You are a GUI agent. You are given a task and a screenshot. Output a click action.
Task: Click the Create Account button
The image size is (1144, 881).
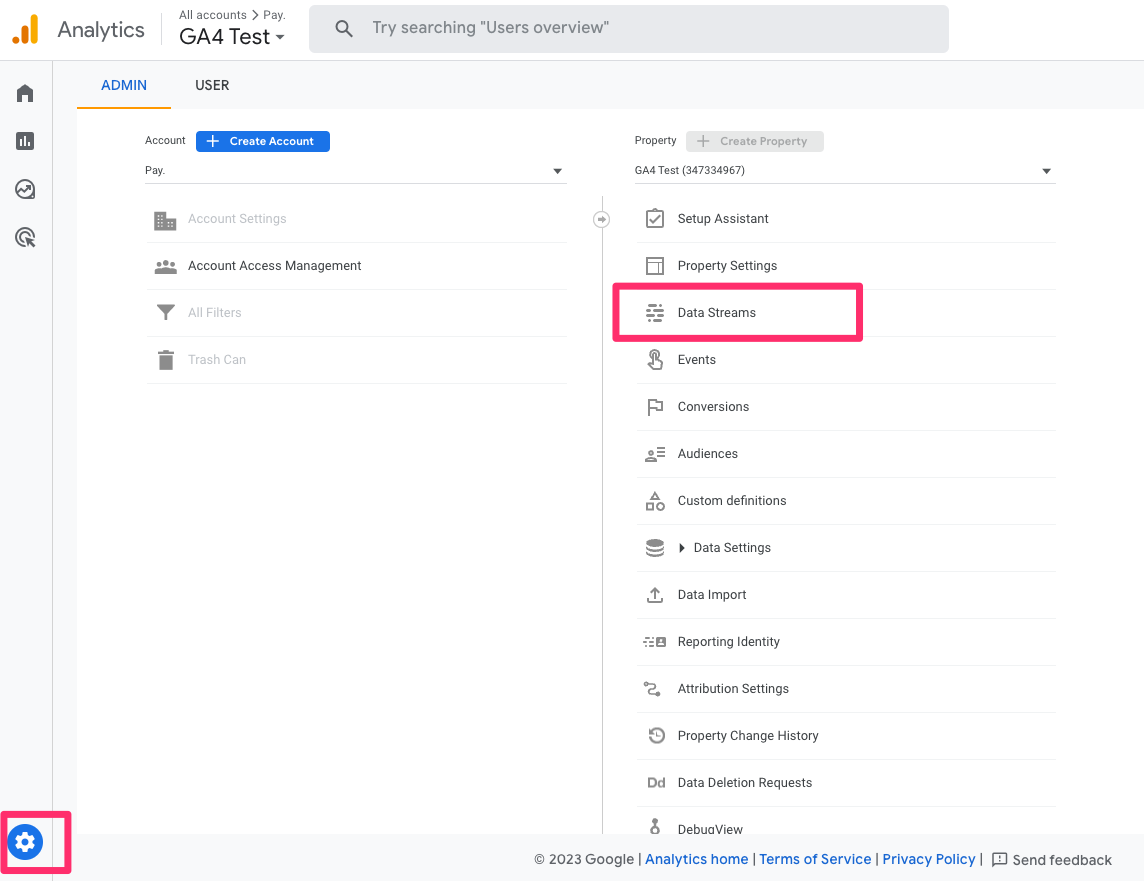coord(263,141)
